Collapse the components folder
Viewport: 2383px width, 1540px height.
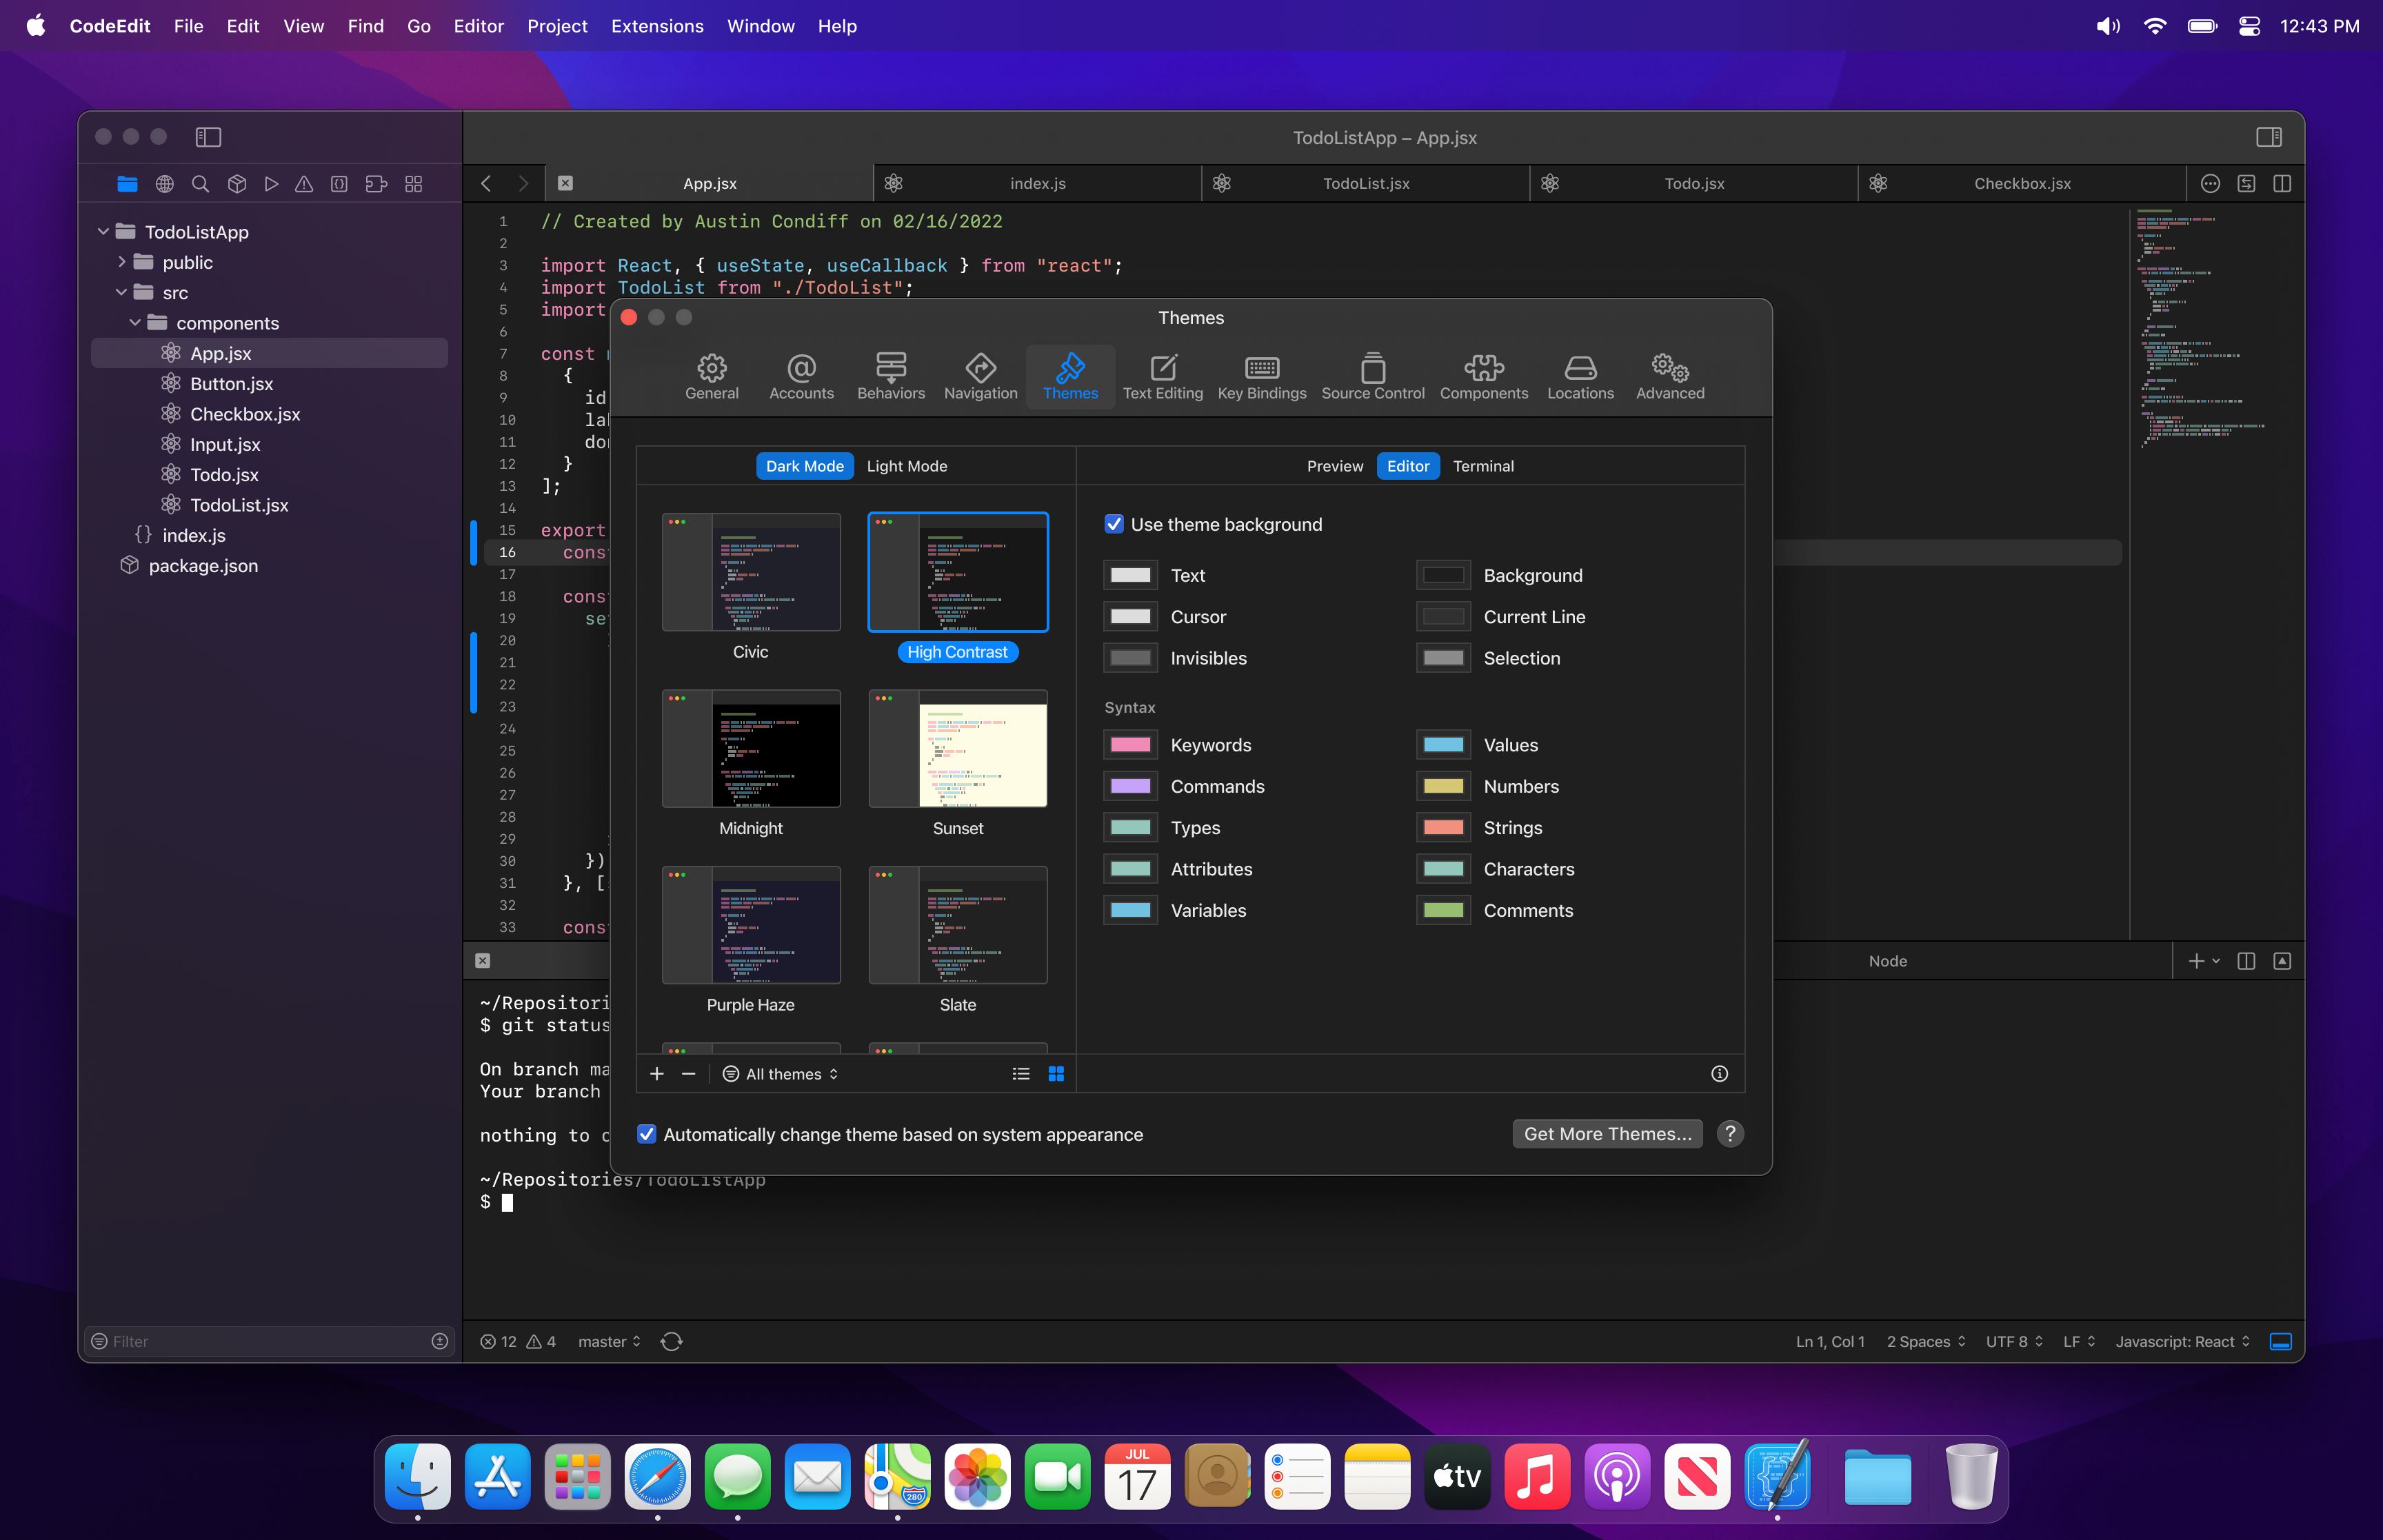[136, 322]
